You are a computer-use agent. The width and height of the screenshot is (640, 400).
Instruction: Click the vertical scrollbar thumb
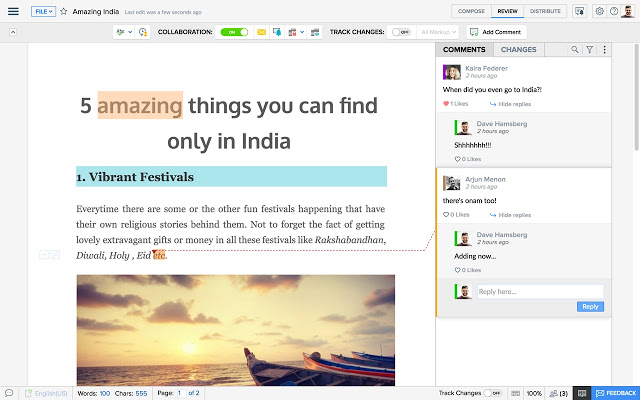637,97
